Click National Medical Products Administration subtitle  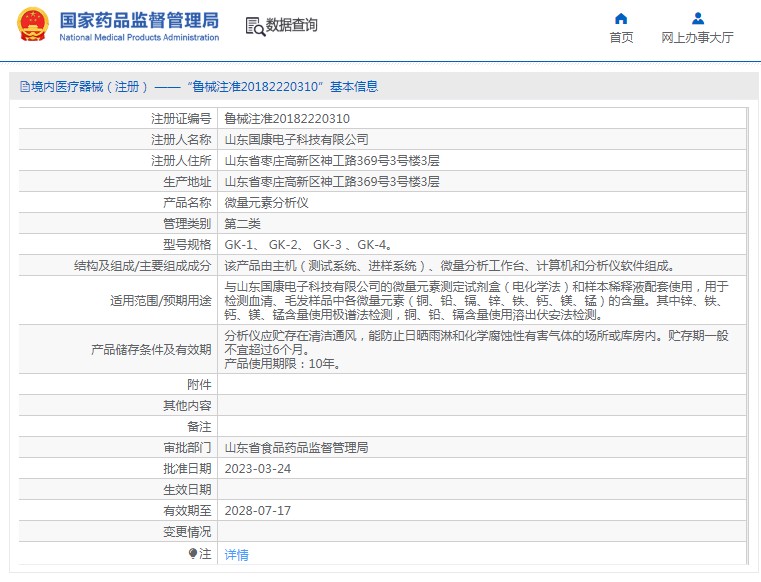(x=139, y=37)
